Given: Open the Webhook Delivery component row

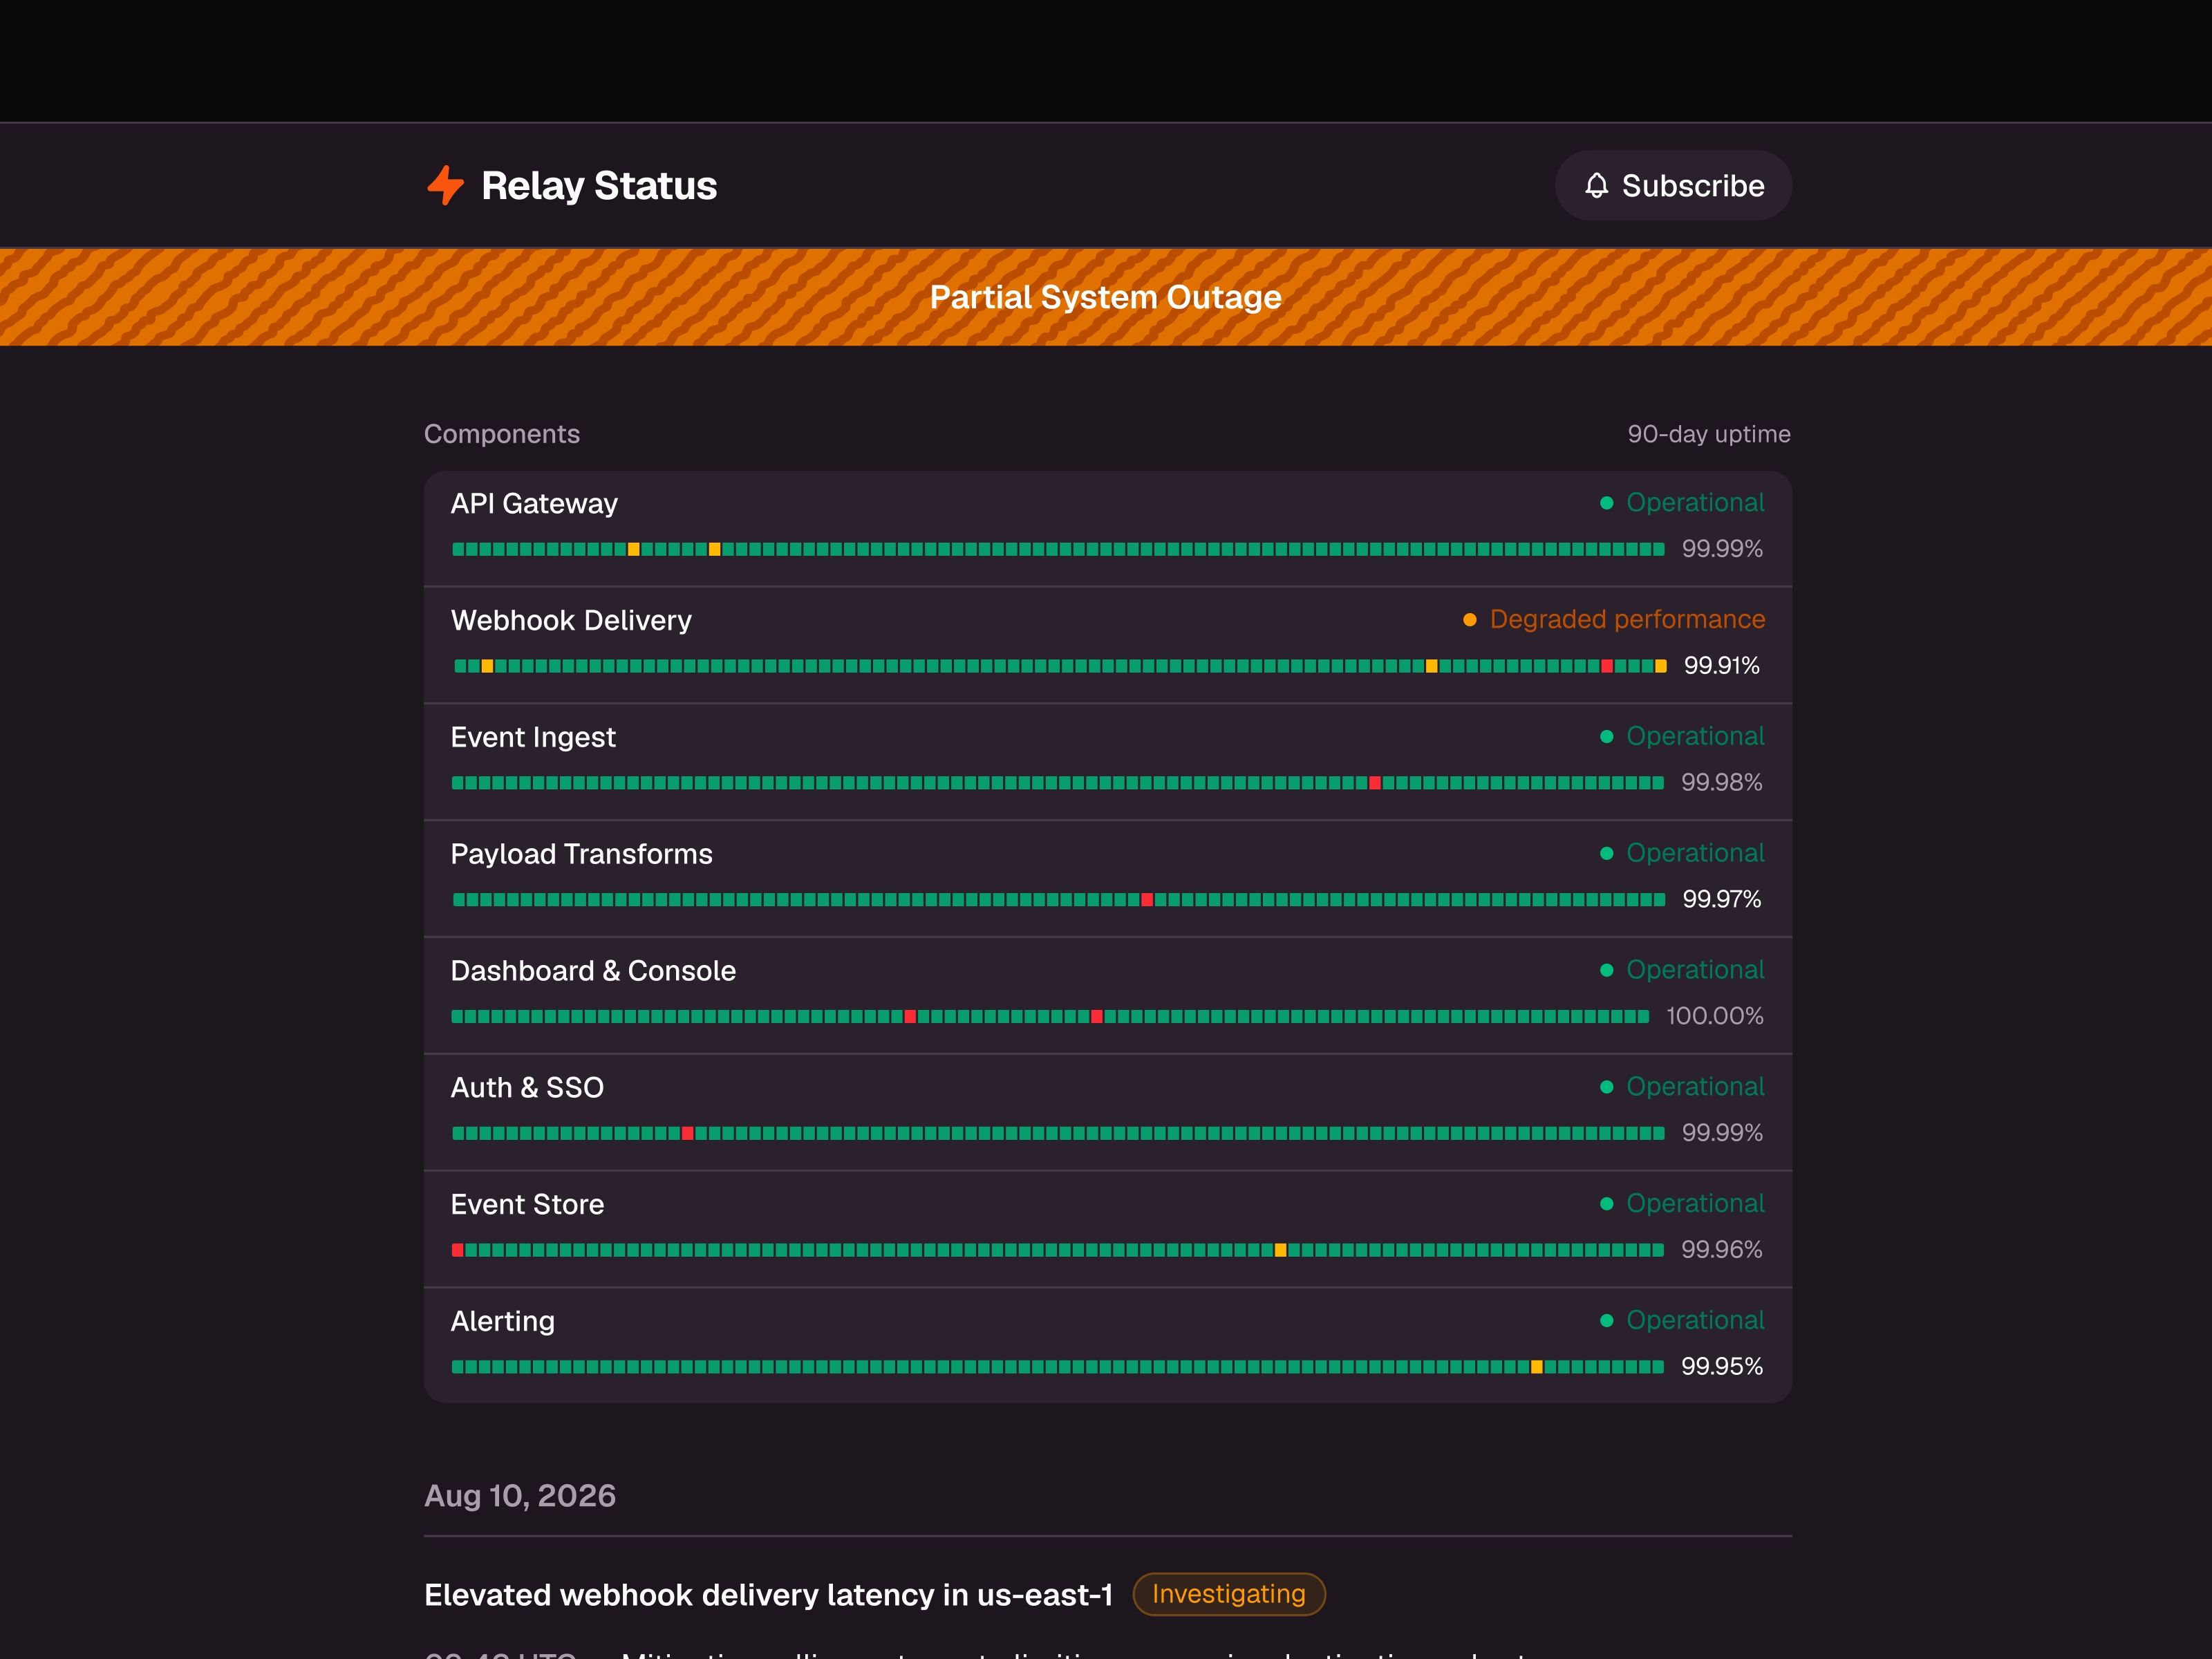Looking at the screenshot, I should pyautogui.click(x=1108, y=645).
